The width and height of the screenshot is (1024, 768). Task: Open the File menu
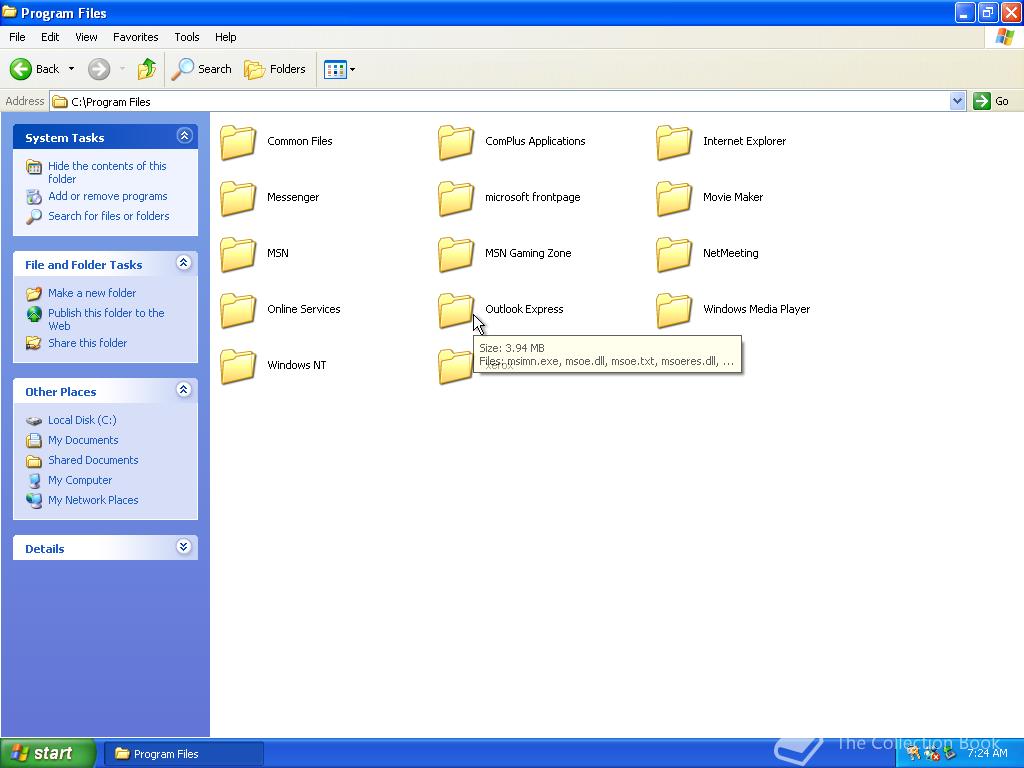[17, 37]
